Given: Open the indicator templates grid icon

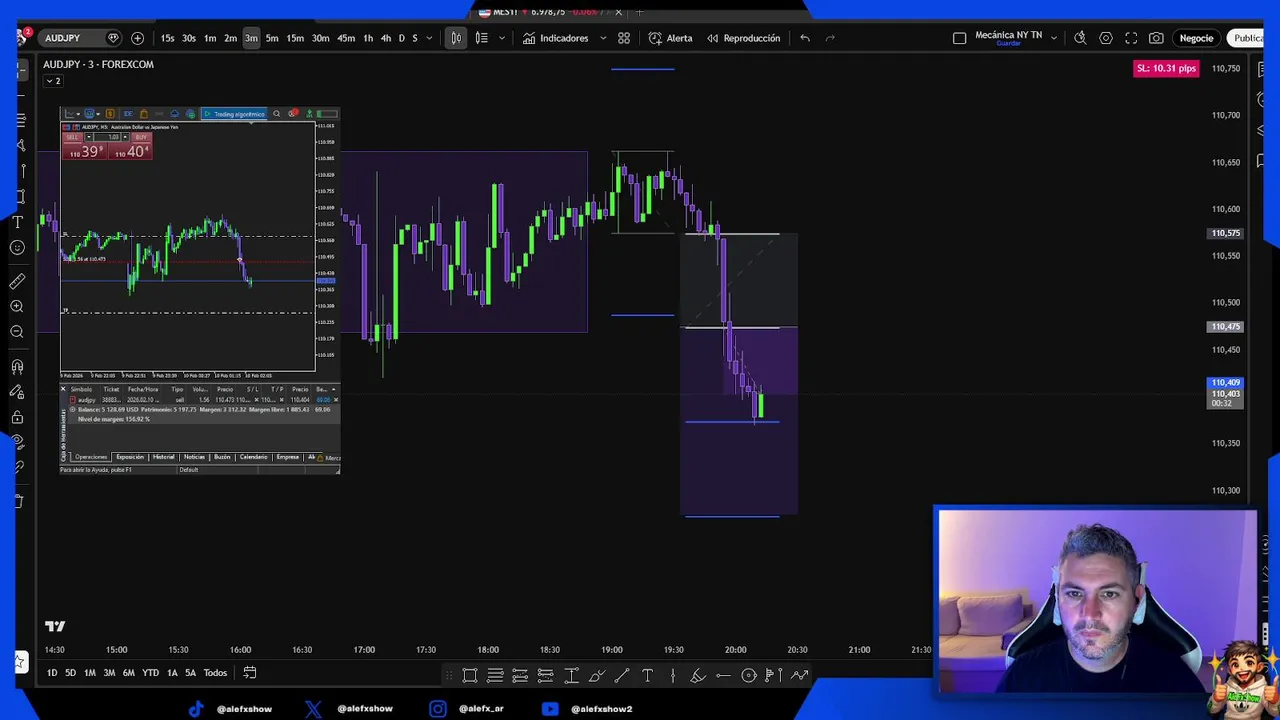Looking at the screenshot, I should 624,38.
